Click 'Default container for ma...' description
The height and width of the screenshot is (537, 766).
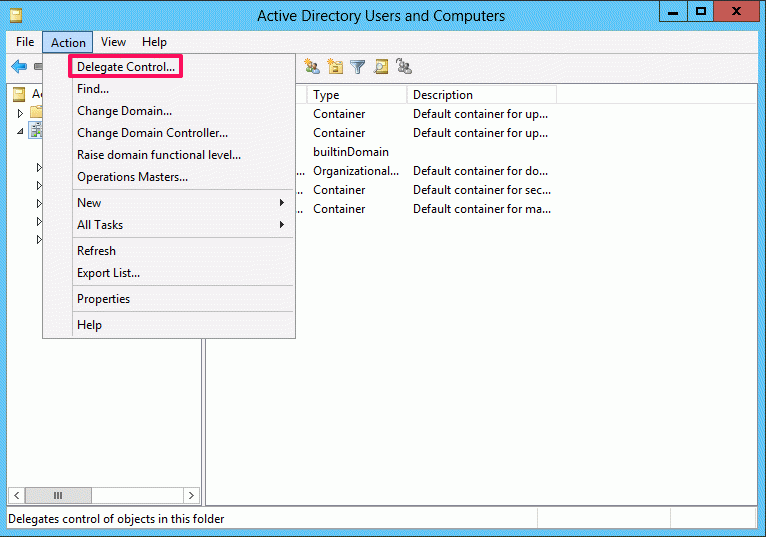(x=482, y=209)
